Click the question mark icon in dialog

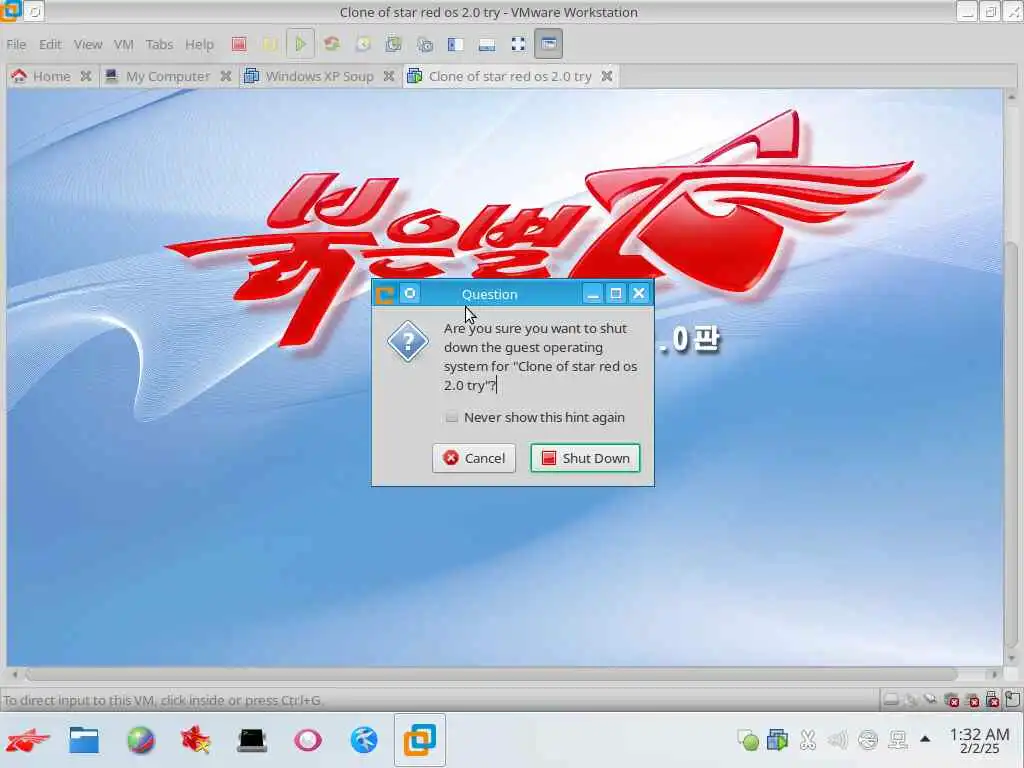(408, 342)
